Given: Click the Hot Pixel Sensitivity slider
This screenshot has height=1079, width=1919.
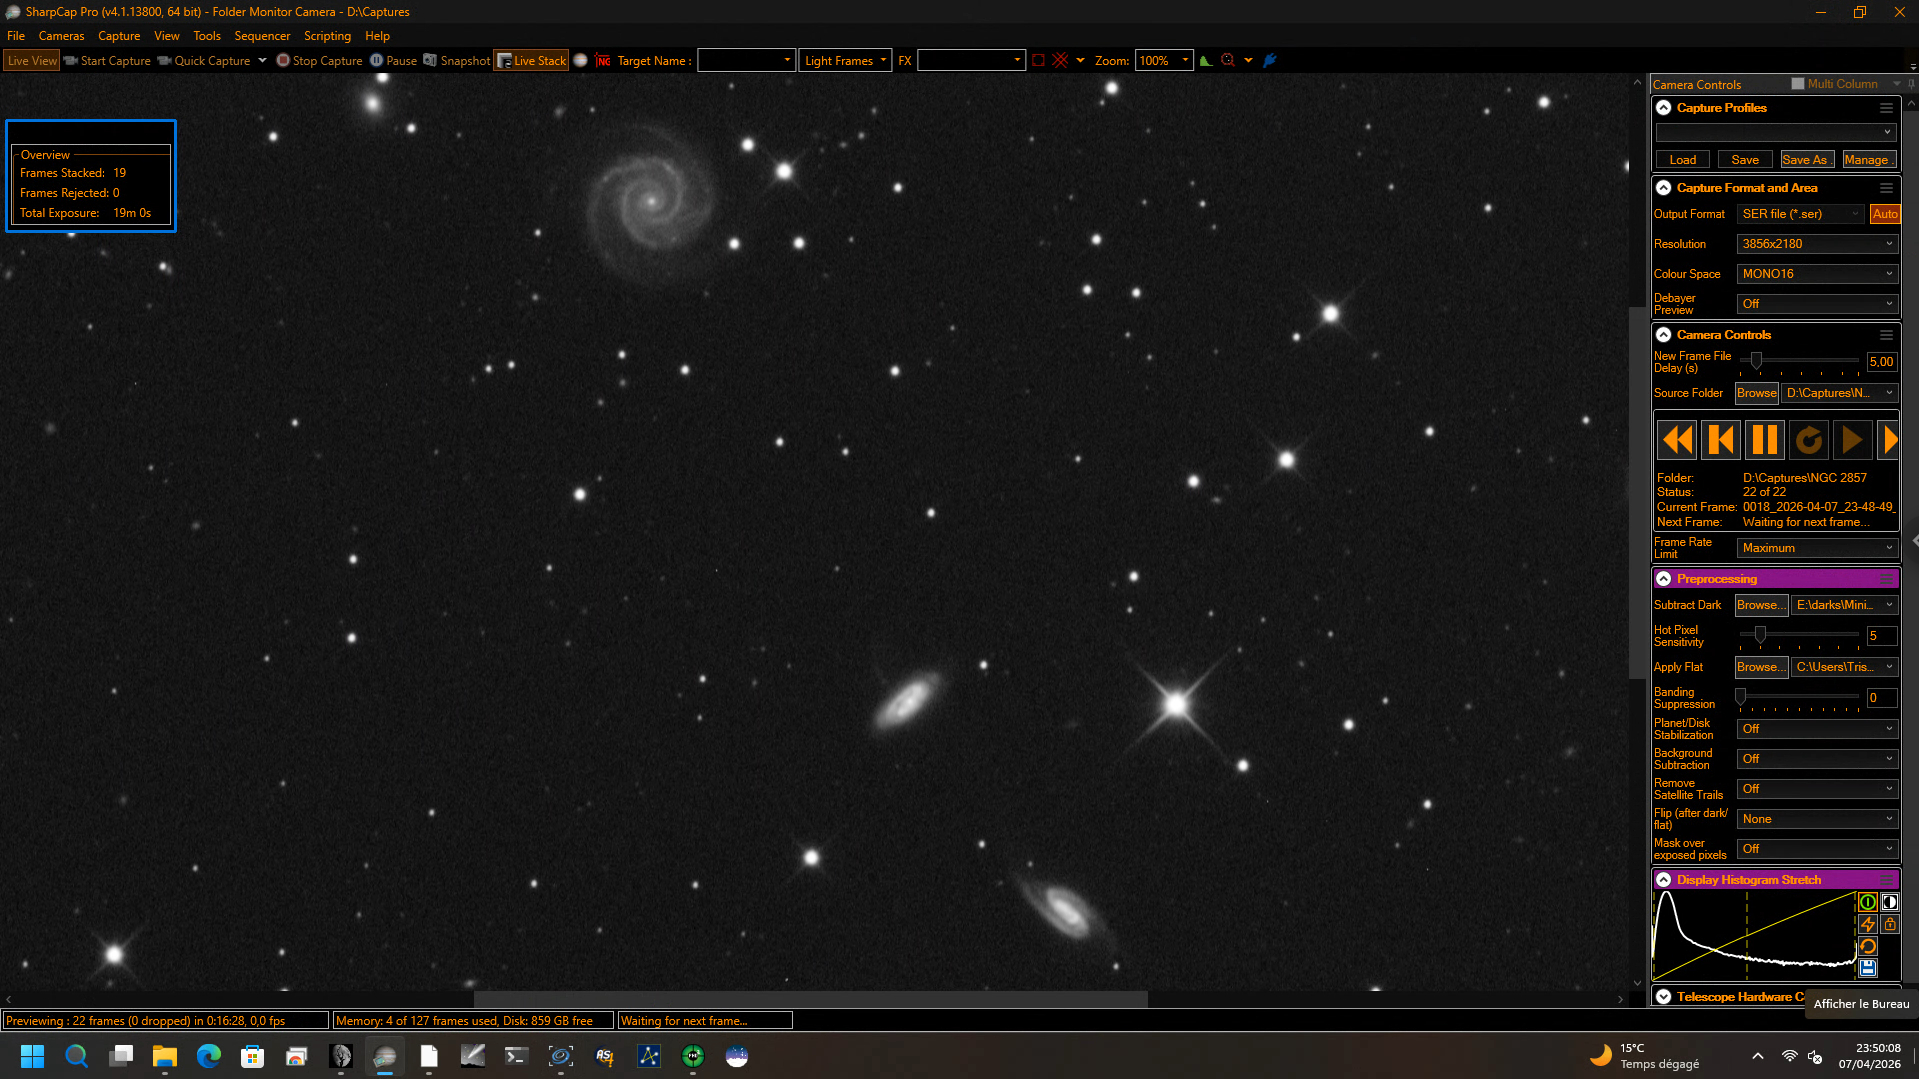Looking at the screenshot, I should 1799,635.
